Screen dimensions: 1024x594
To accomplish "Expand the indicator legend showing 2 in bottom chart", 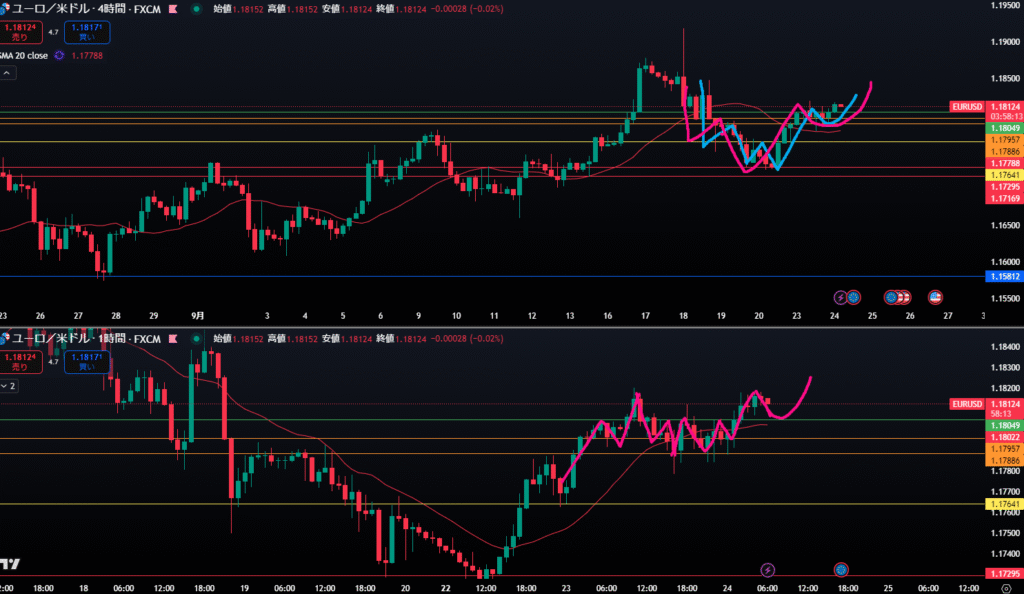I will click(8, 385).
